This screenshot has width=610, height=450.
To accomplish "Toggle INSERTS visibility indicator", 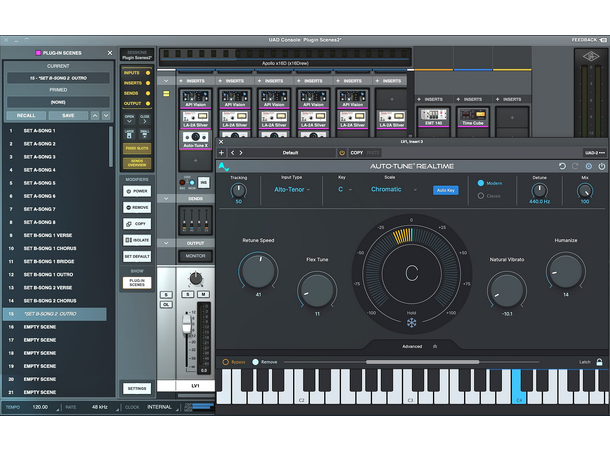I will point(148,83).
